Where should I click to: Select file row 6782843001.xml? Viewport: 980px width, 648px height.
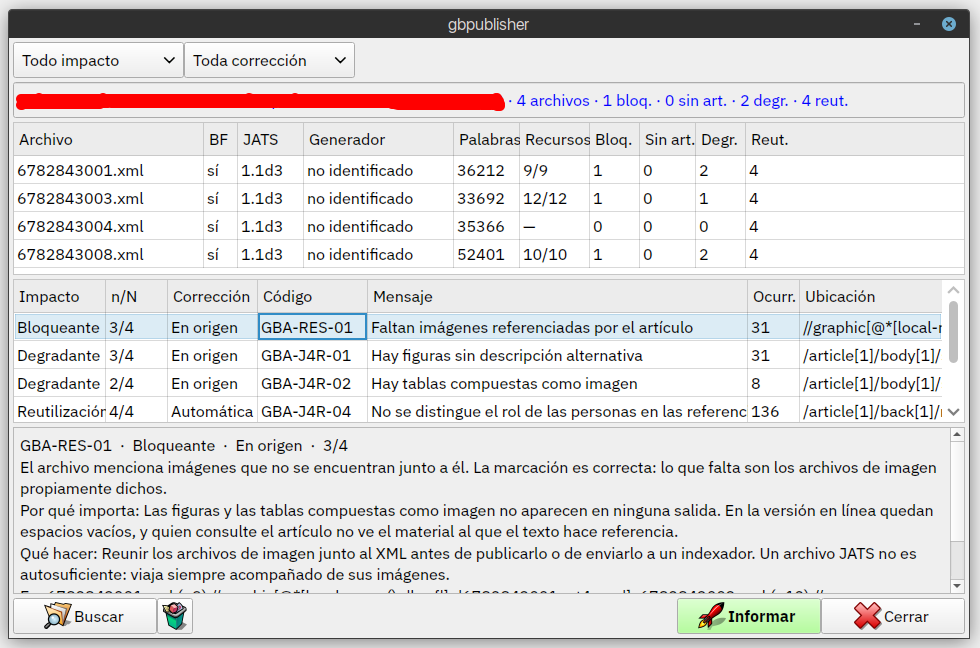[x=489, y=170]
